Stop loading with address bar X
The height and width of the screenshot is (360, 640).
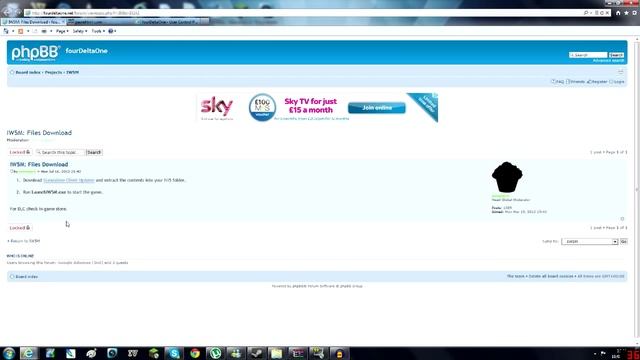pos(607,13)
